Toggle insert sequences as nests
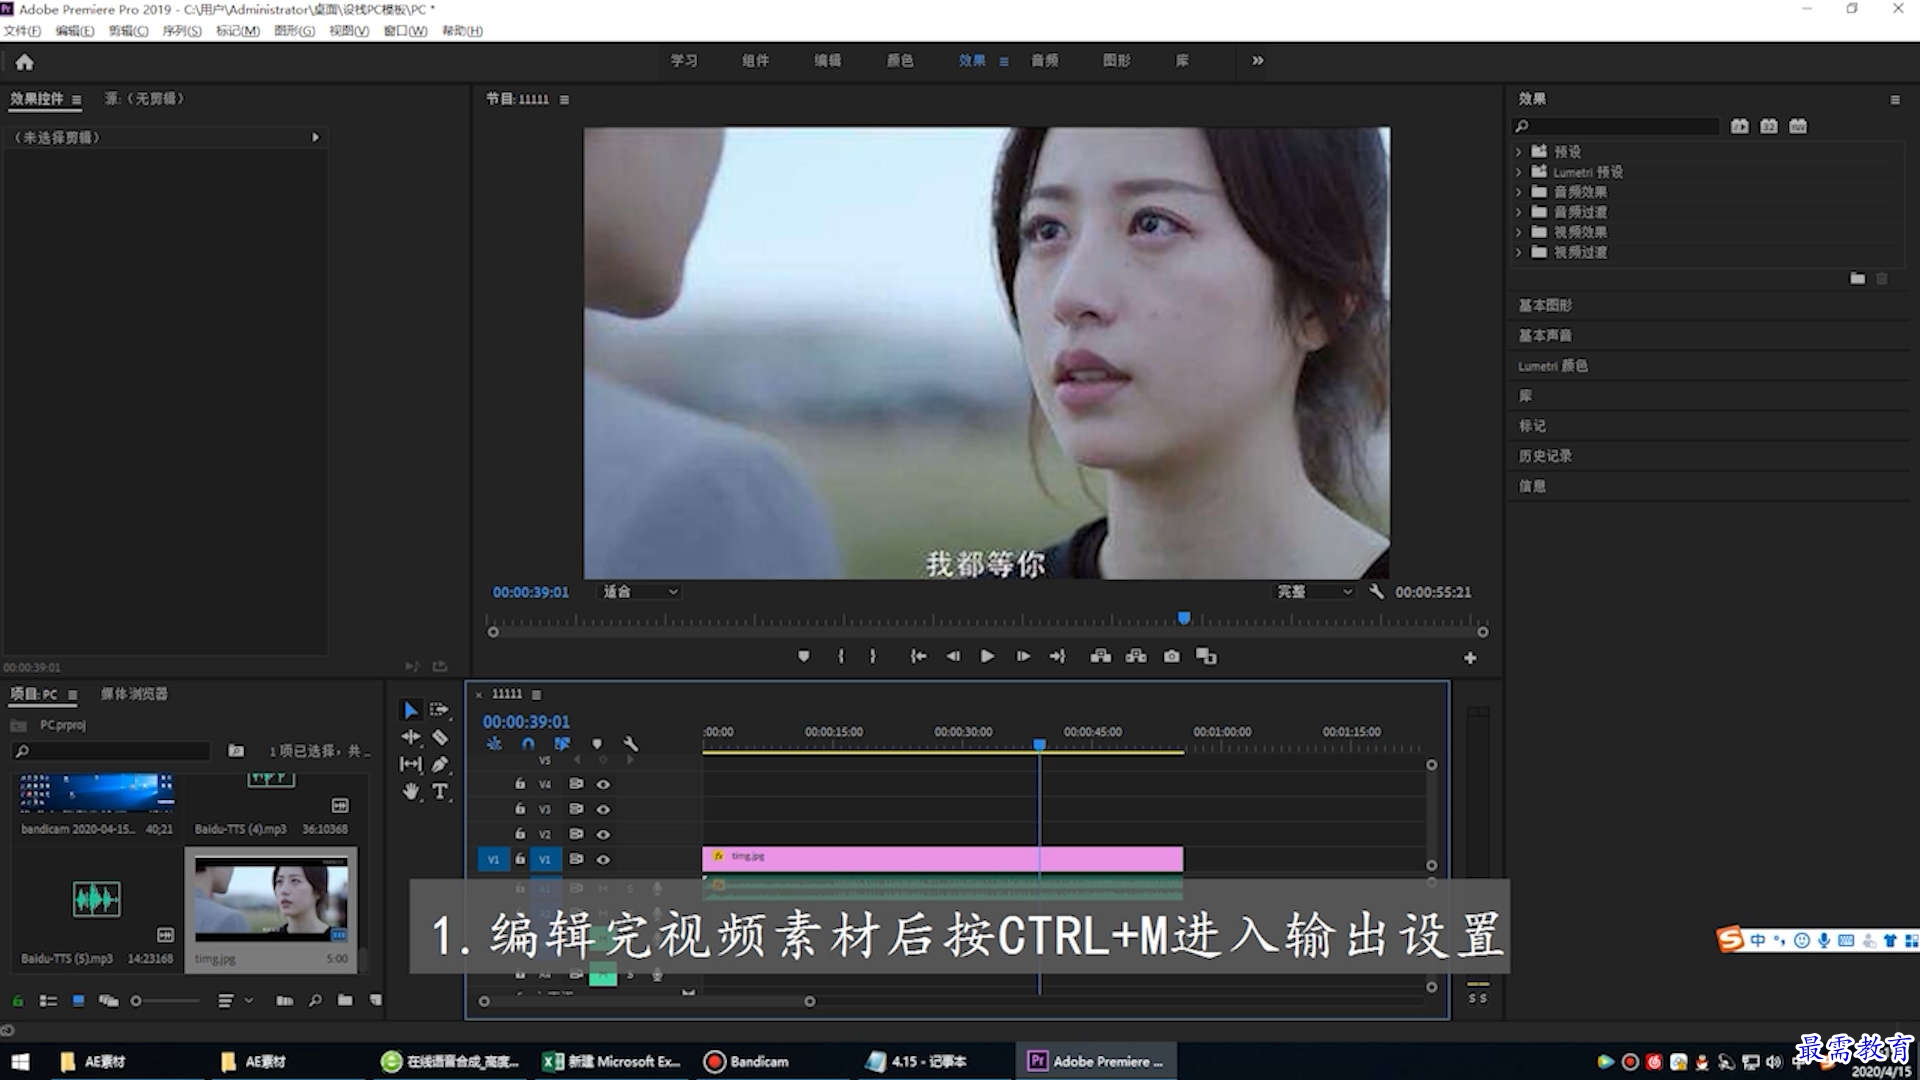This screenshot has width=1920, height=1080. (x=494, y=744)
